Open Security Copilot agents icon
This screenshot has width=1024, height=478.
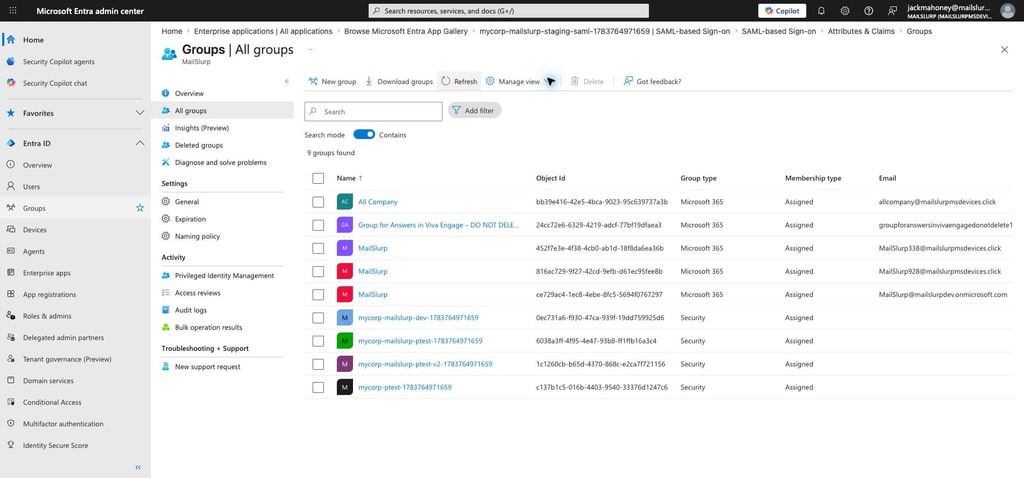point(10,61)
